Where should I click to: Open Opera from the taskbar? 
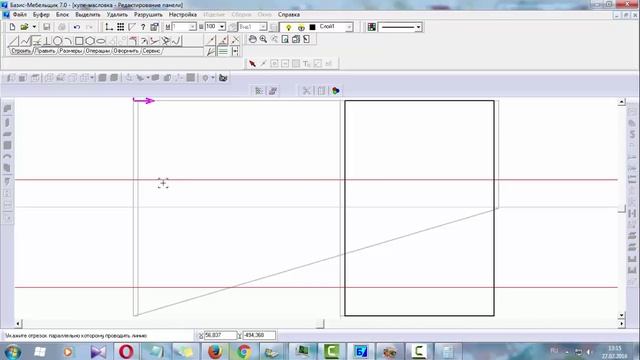(x=126, y=351)
